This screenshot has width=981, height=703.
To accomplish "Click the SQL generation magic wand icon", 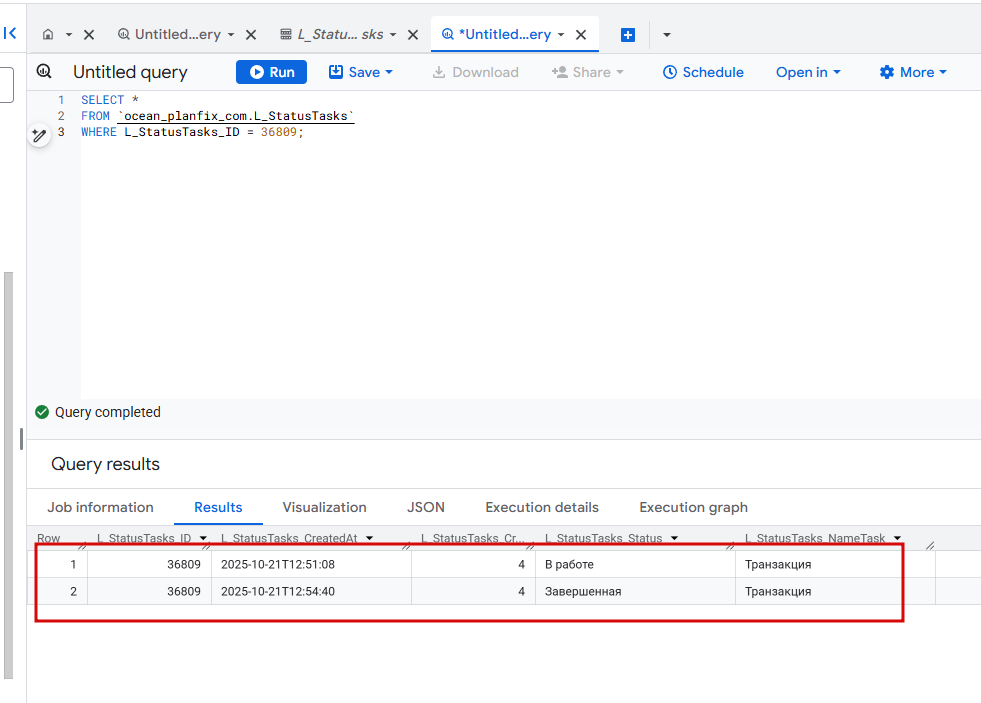I will click(x=39, y=134).
